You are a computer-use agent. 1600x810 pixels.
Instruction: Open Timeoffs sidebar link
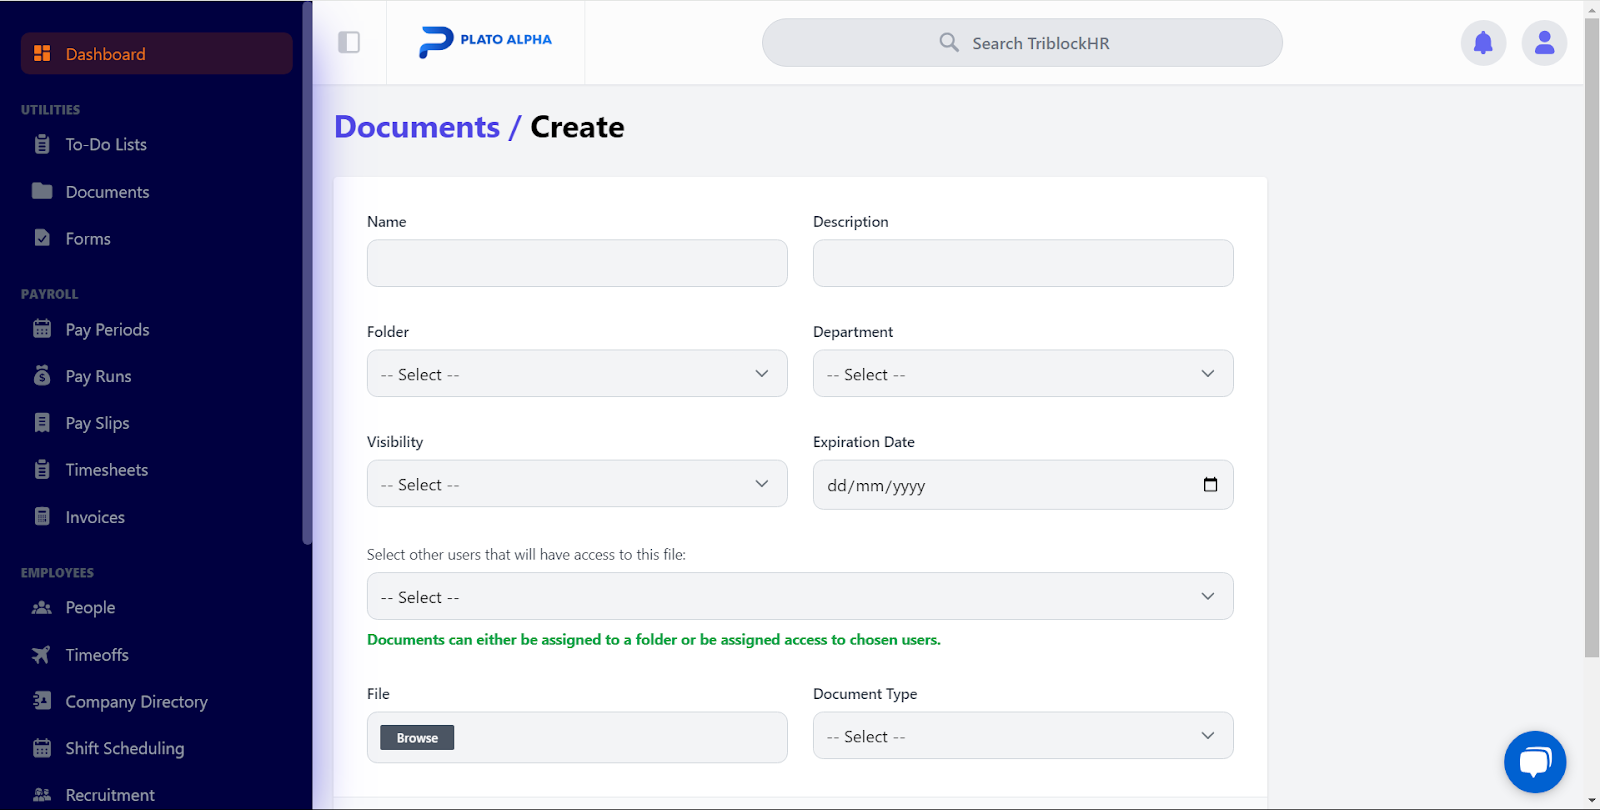click(97, 655)
